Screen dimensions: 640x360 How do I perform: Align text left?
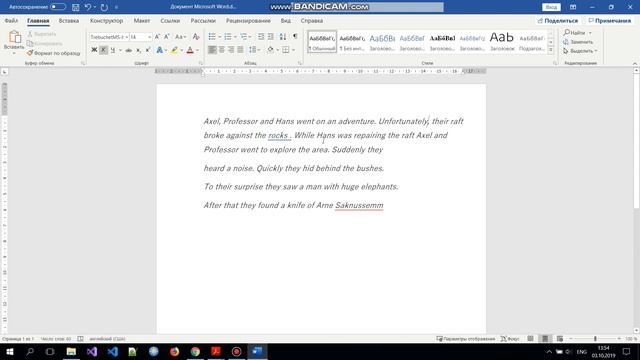tap(212, 50)
